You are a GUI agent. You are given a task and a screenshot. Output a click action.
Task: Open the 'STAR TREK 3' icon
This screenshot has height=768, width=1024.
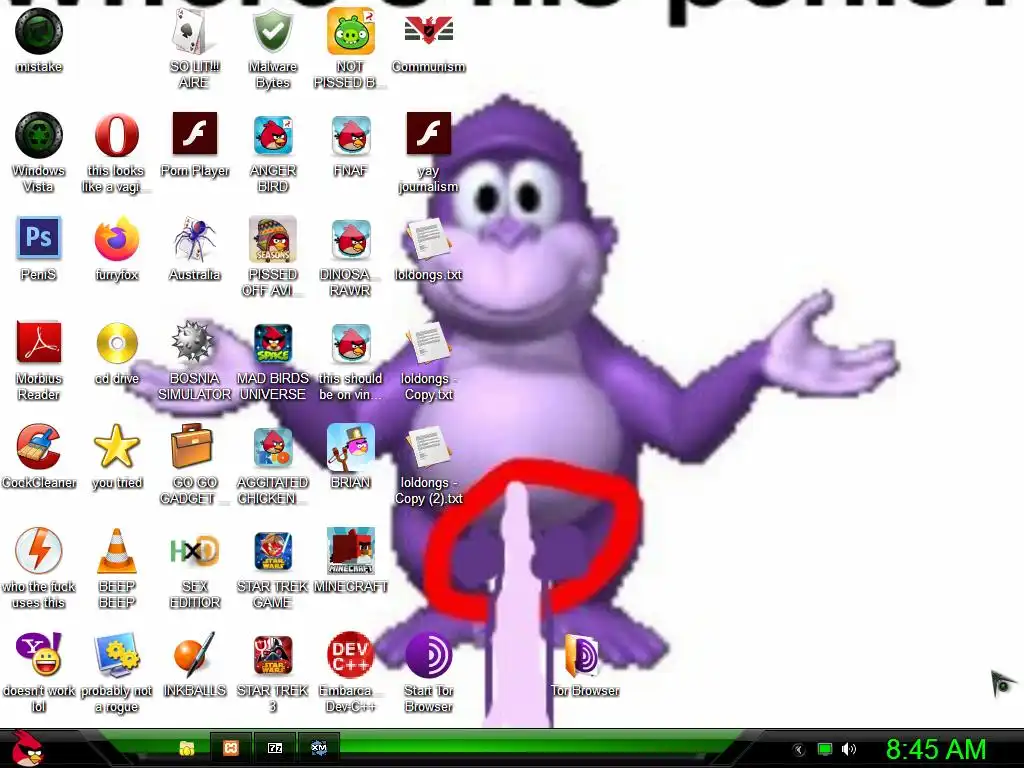click(272, 655)
